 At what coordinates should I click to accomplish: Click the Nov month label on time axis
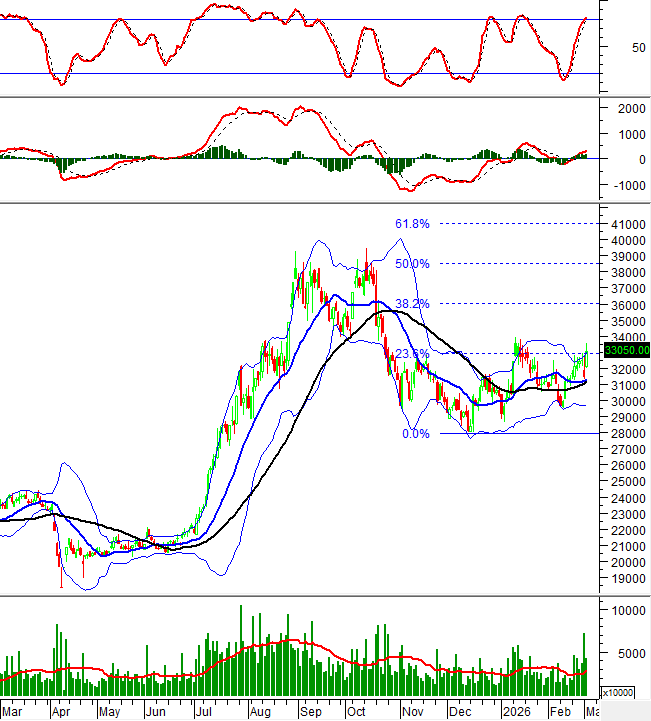(411, 712)
